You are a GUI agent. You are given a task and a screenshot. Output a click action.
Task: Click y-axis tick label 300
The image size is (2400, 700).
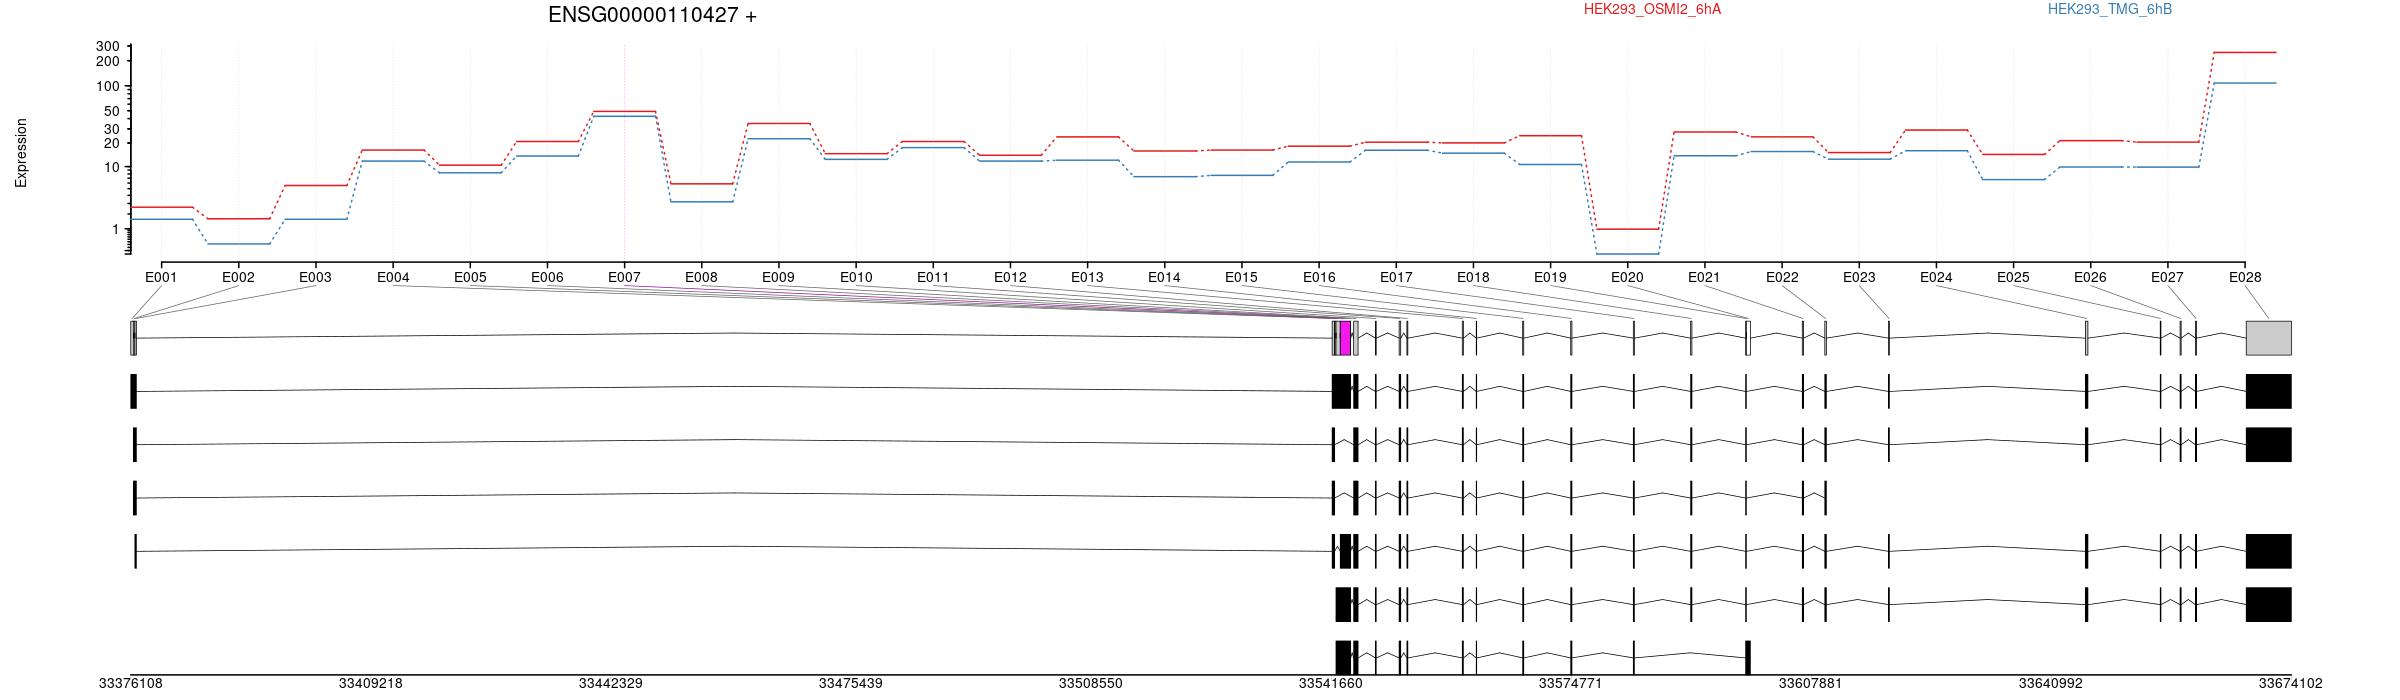(x=108, y=46)
